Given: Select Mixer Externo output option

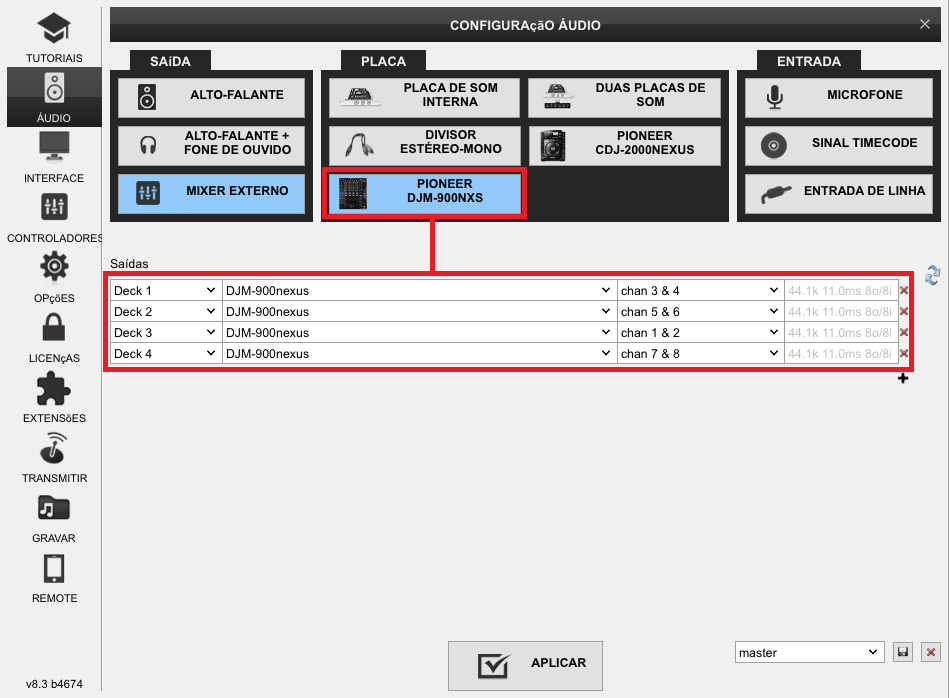Looking at the screenshot, I should coord(211,193).
